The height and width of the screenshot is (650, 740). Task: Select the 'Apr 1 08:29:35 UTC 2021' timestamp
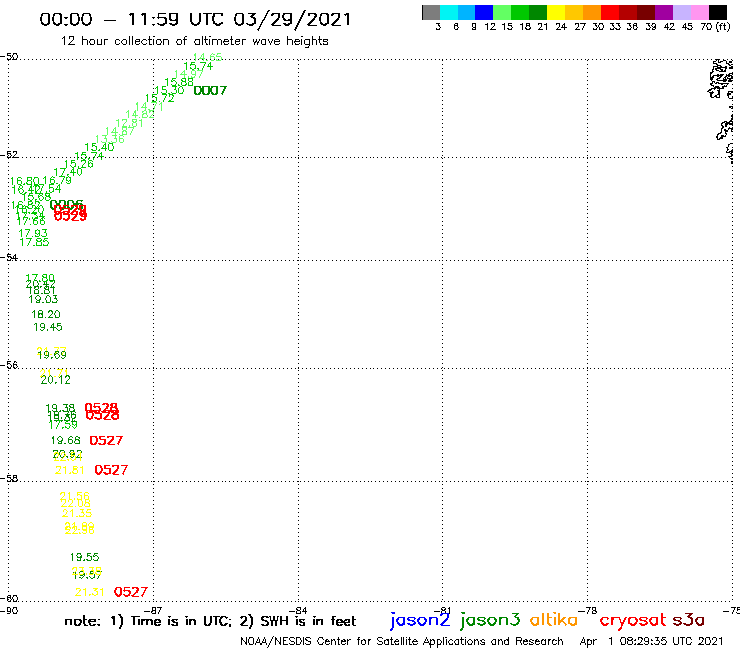coord(651,641)
